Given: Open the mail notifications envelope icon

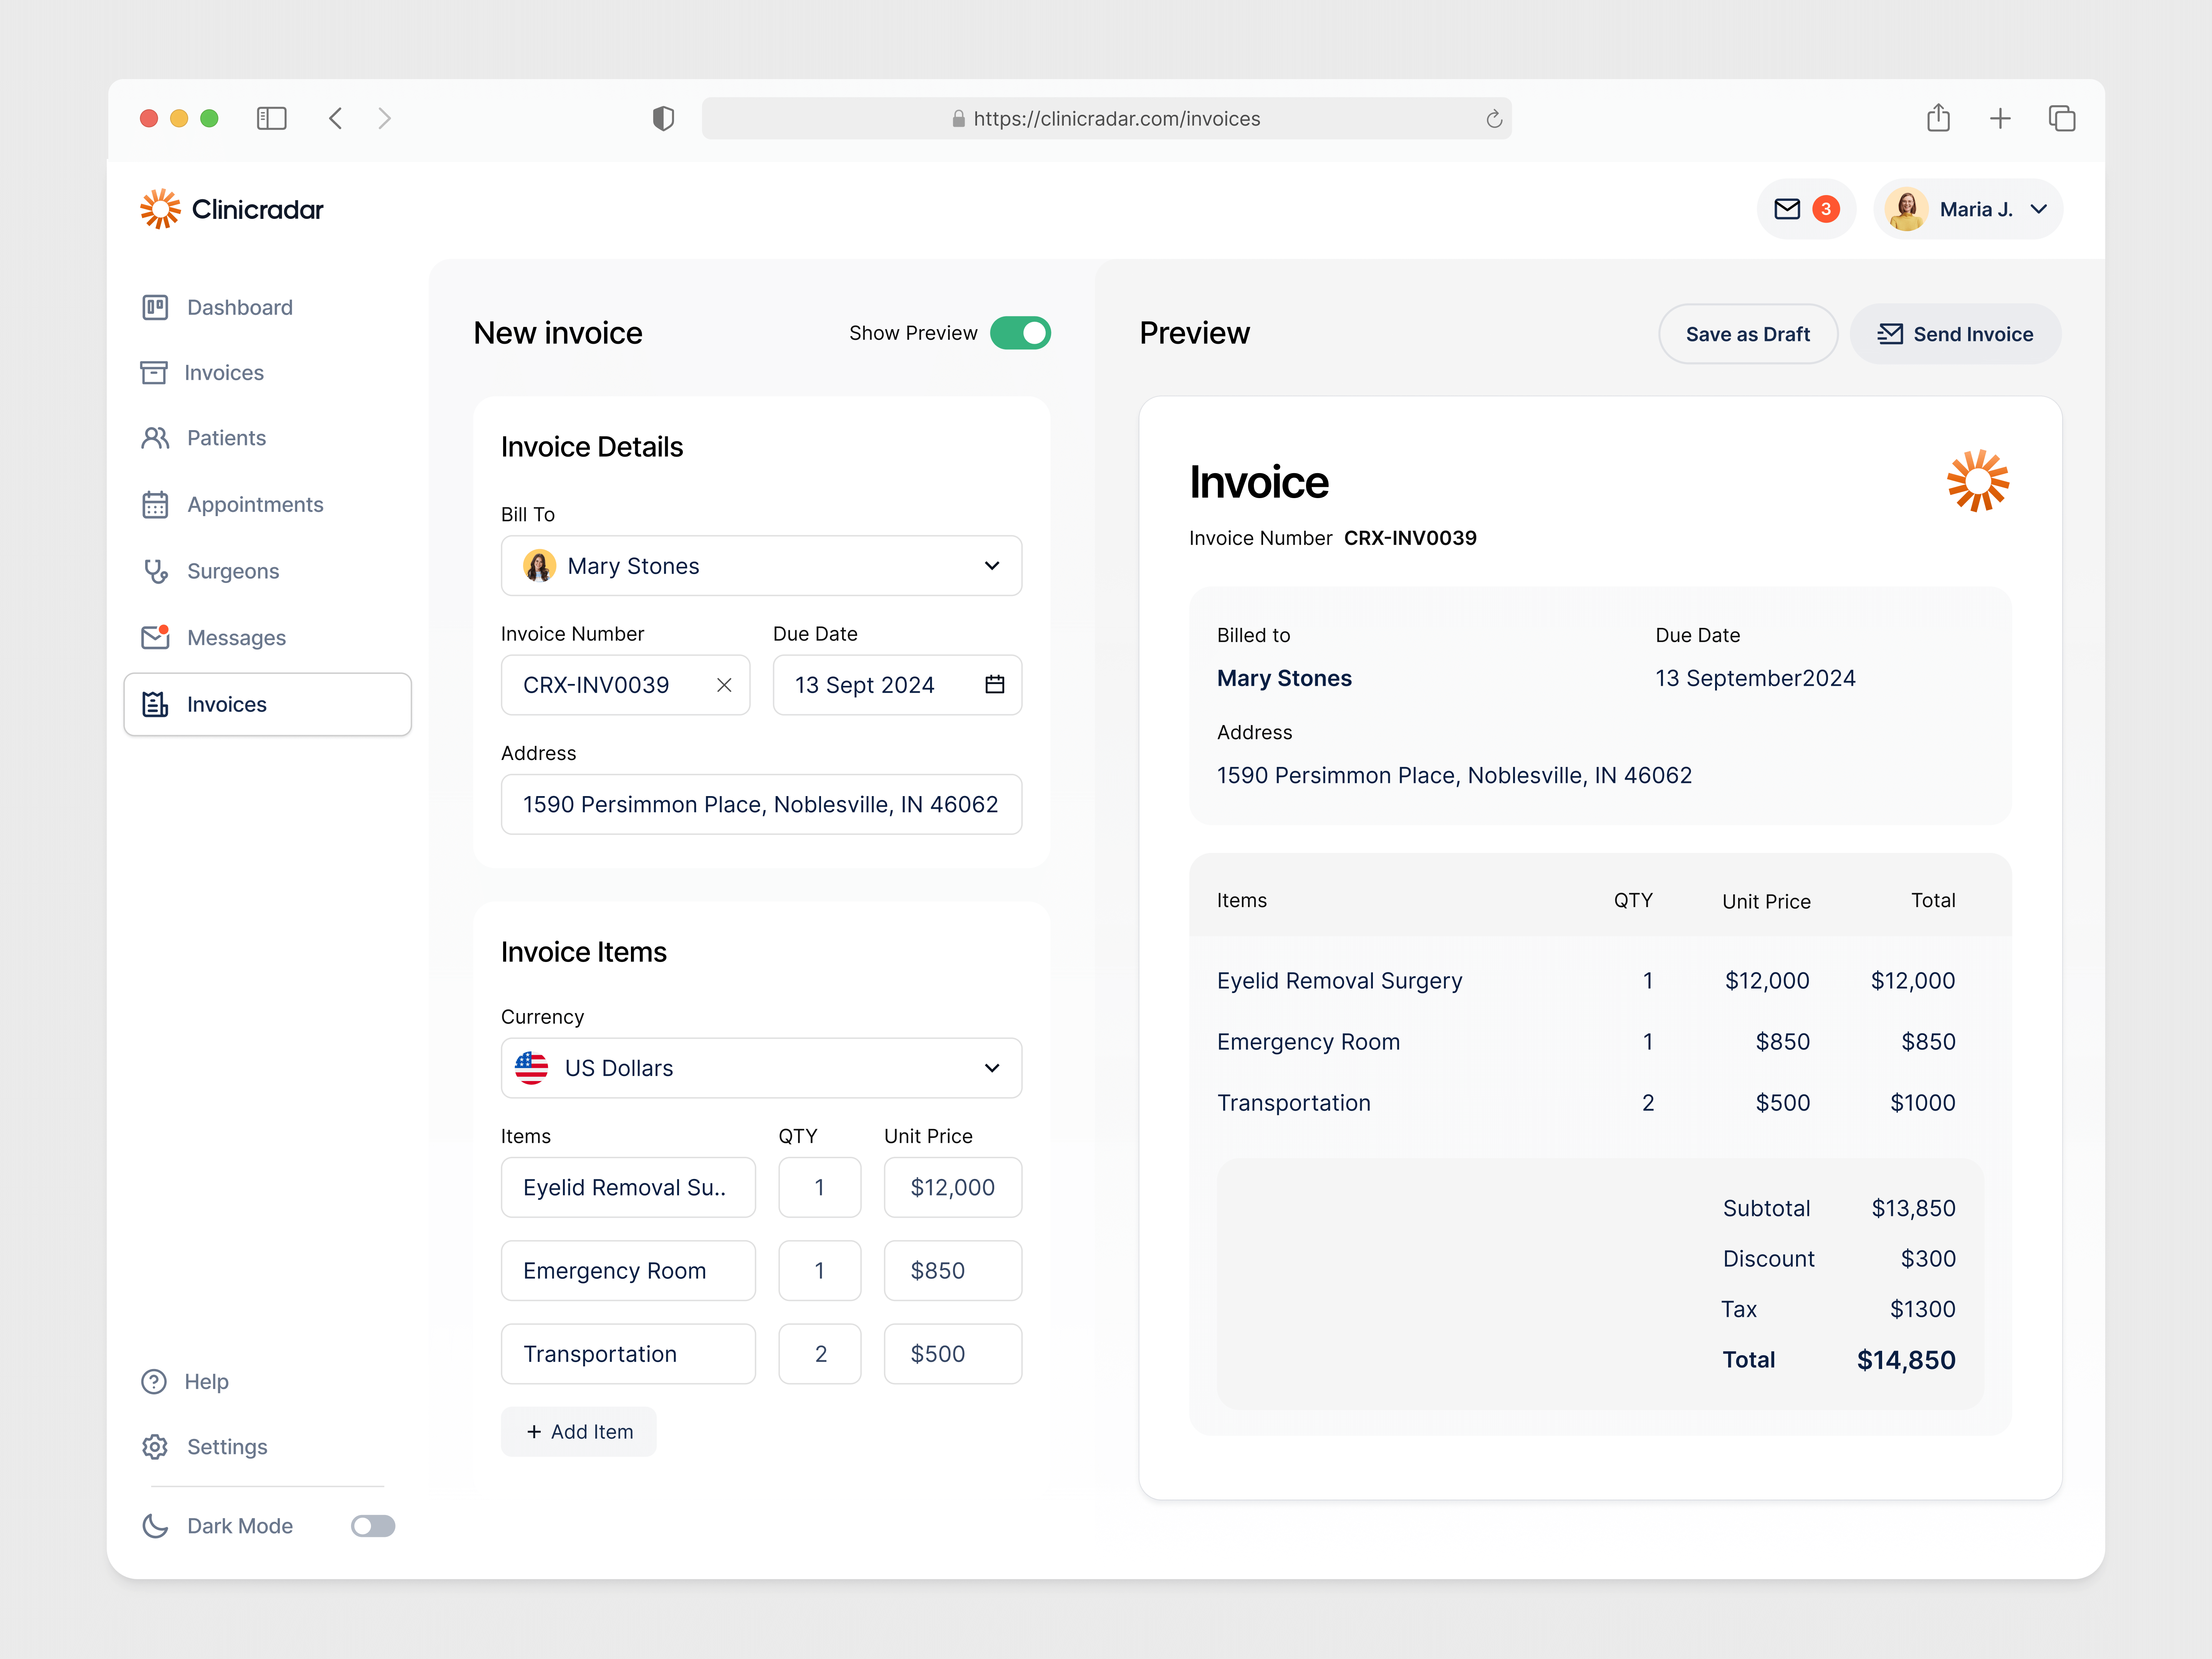Looking at the screenshot, I should [1786, 209].
